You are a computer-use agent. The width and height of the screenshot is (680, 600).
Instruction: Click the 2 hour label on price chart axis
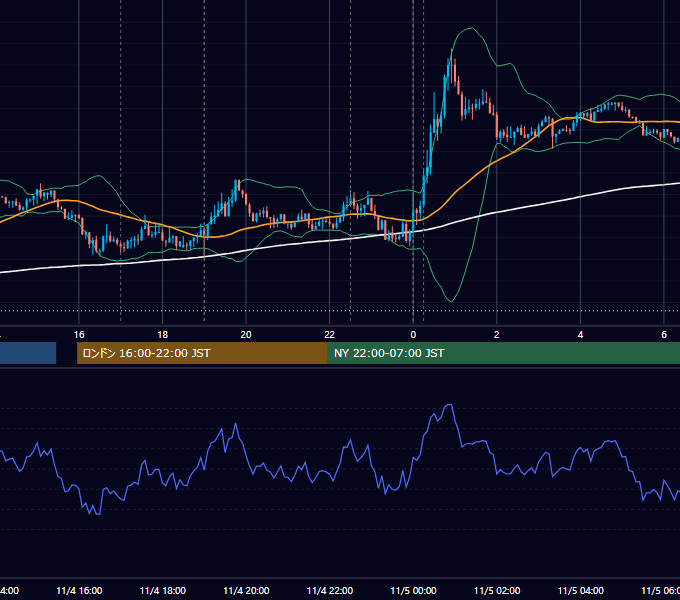[497, 335]
